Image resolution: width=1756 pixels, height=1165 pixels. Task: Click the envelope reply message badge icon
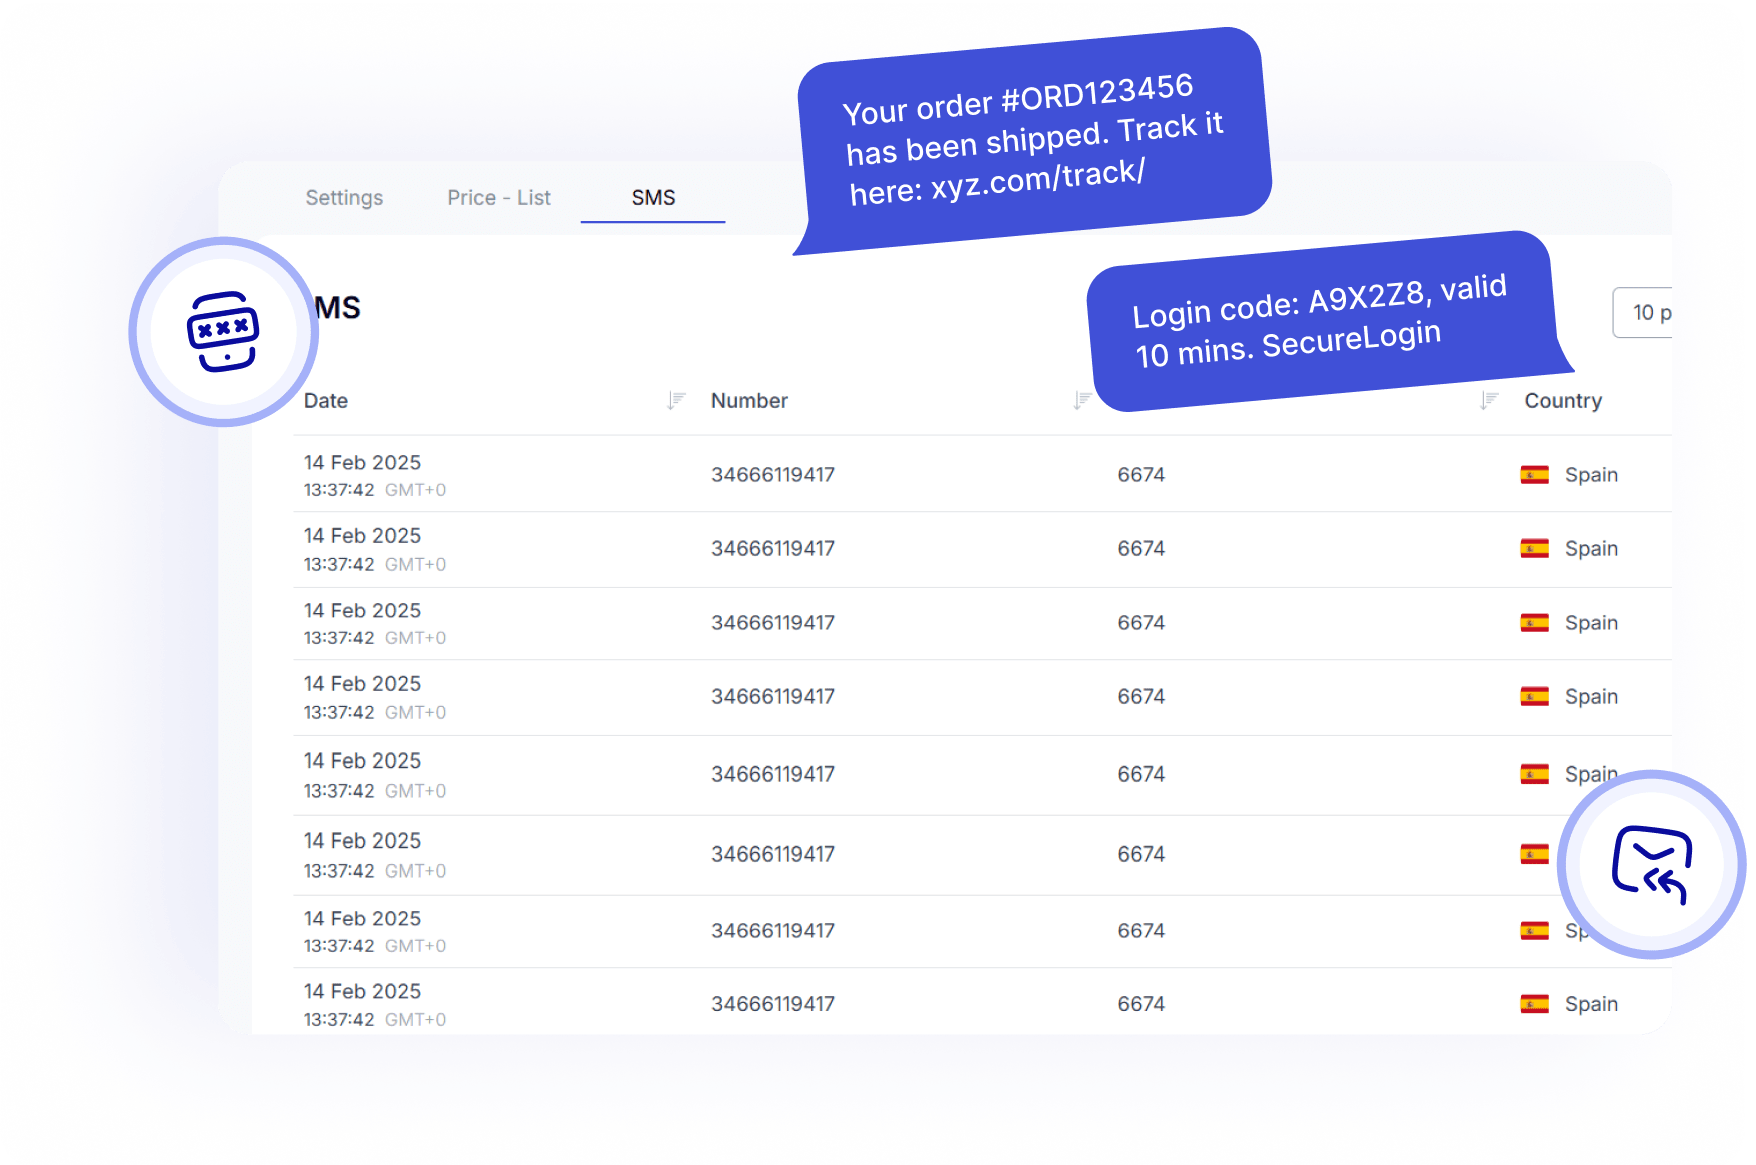coord(1651,864)
